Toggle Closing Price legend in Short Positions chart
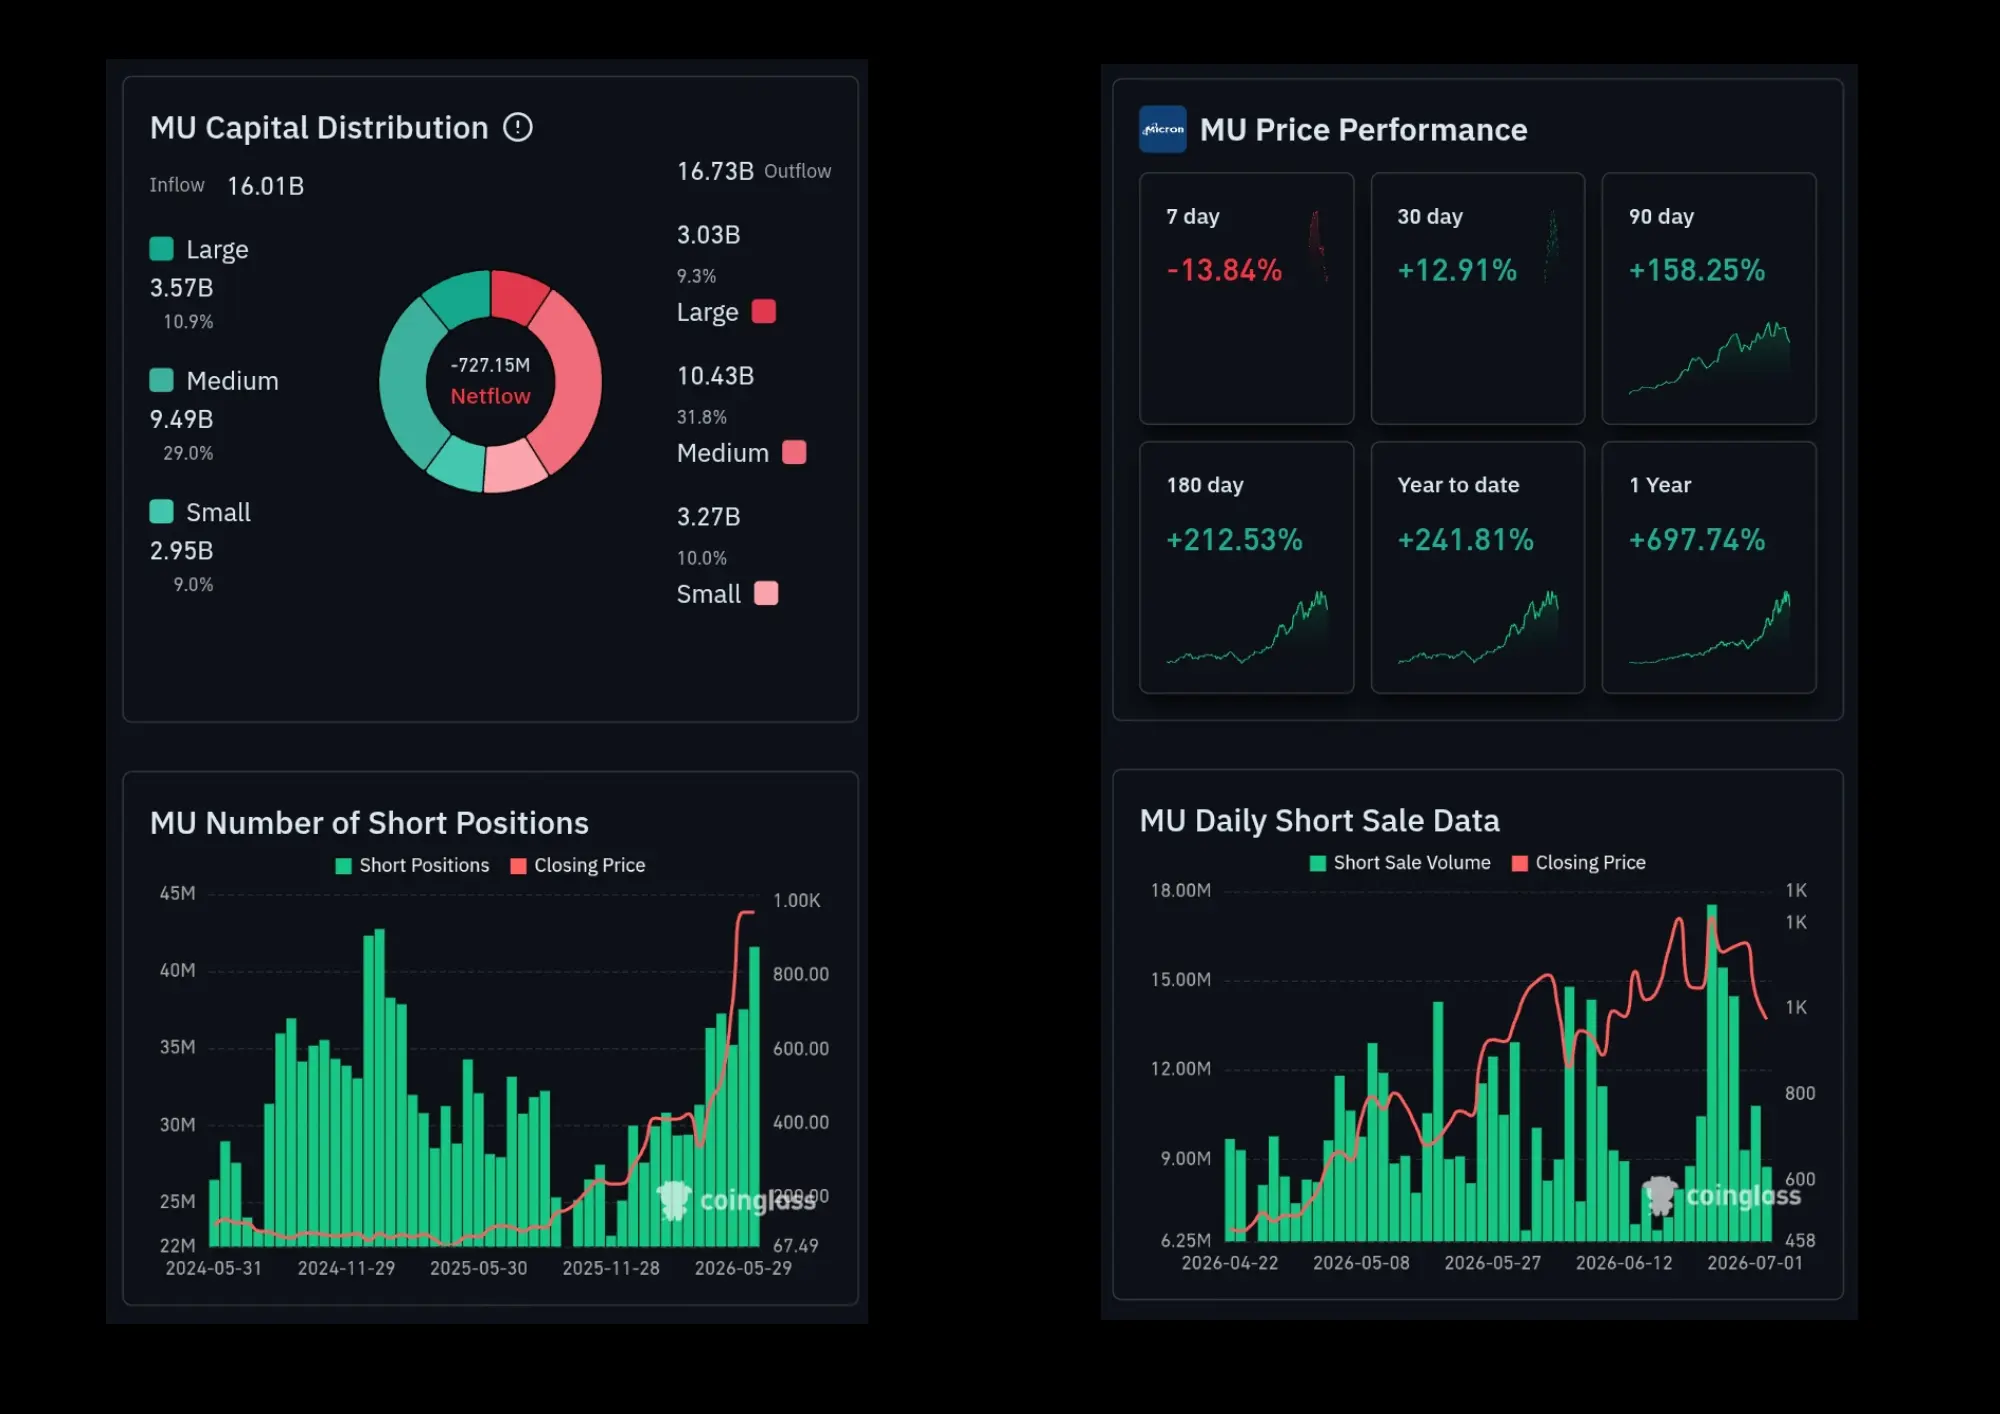Viewport: 2000px width, 1414px height. [578, 865]
